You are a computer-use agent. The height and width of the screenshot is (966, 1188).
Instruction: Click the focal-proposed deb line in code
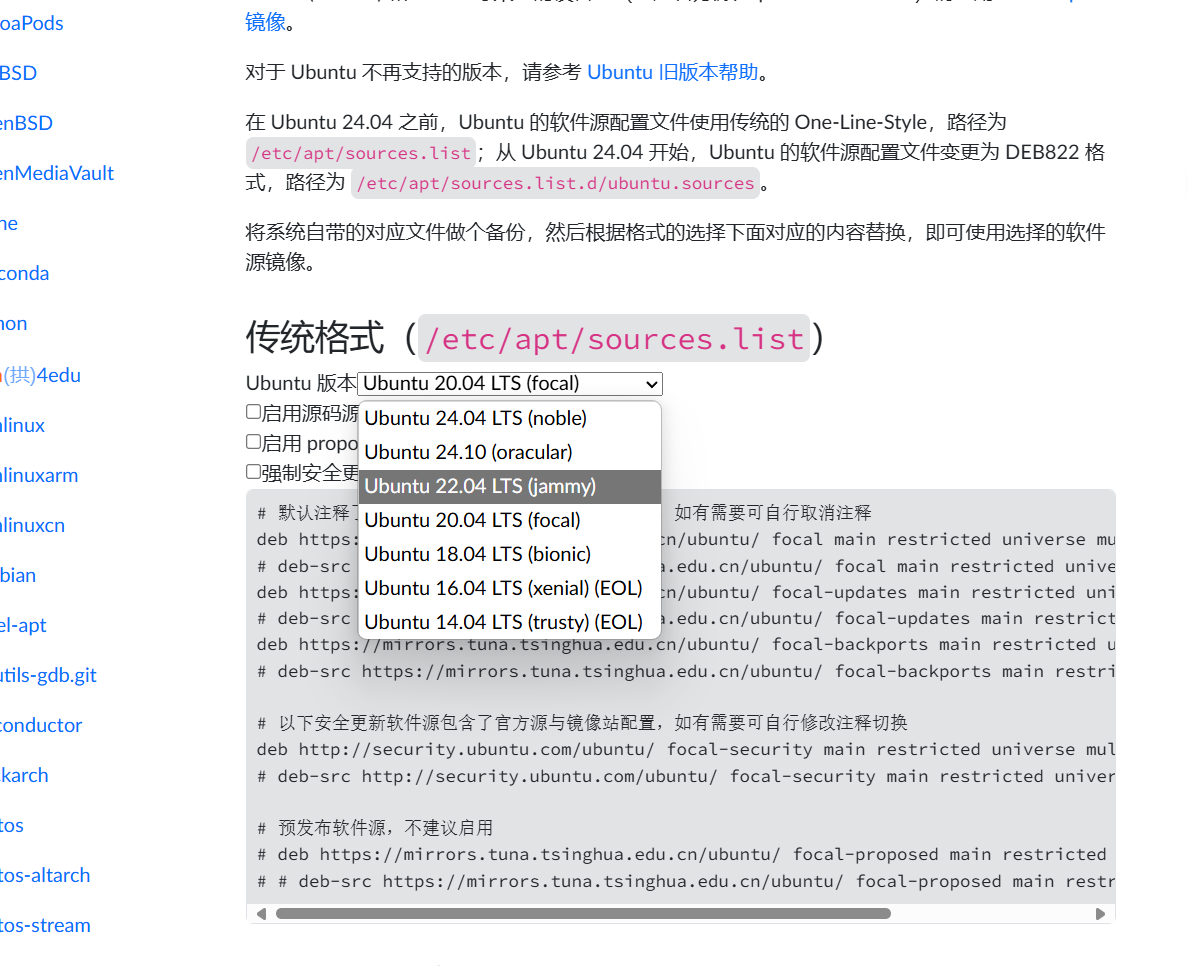tap(682, 855)
